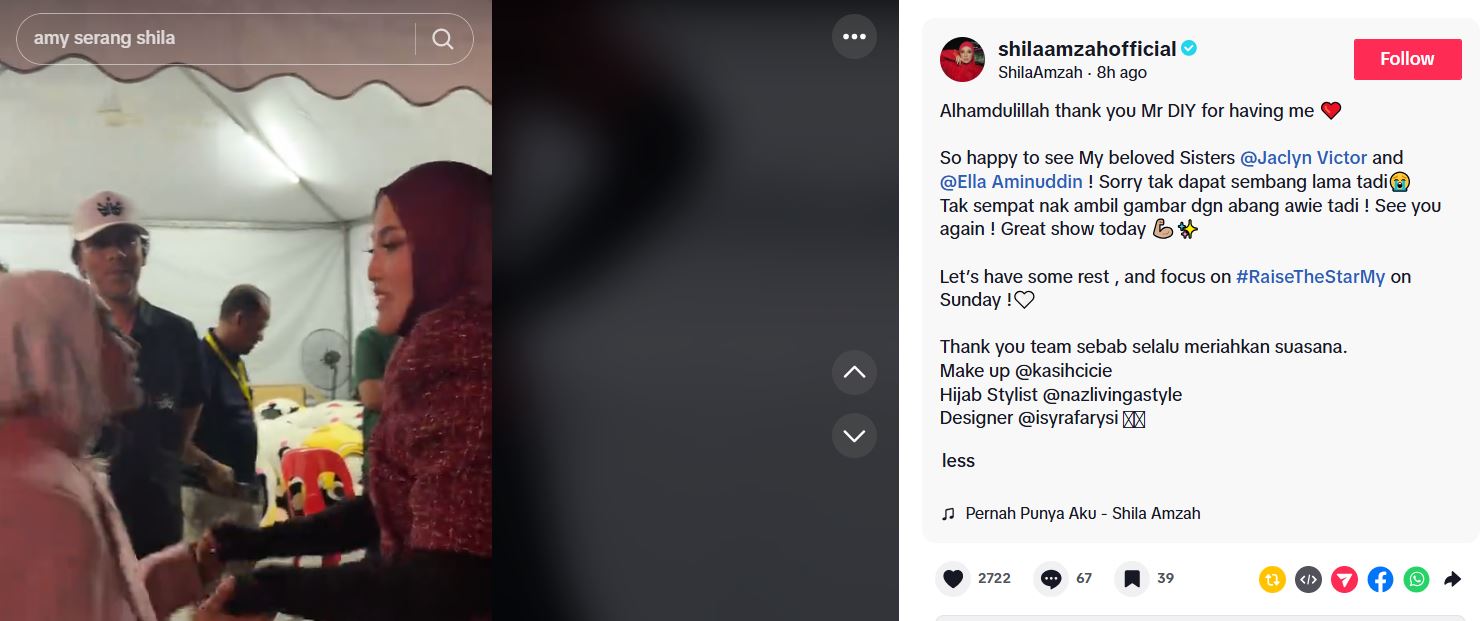
Task: Click the search magnifier icon
Action: coord(443,39)
